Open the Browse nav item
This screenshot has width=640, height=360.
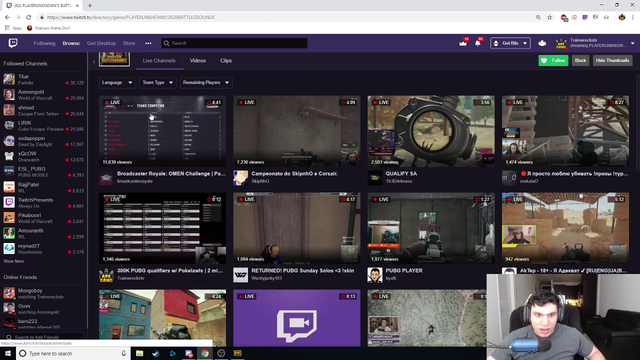[x=71, y=43]
